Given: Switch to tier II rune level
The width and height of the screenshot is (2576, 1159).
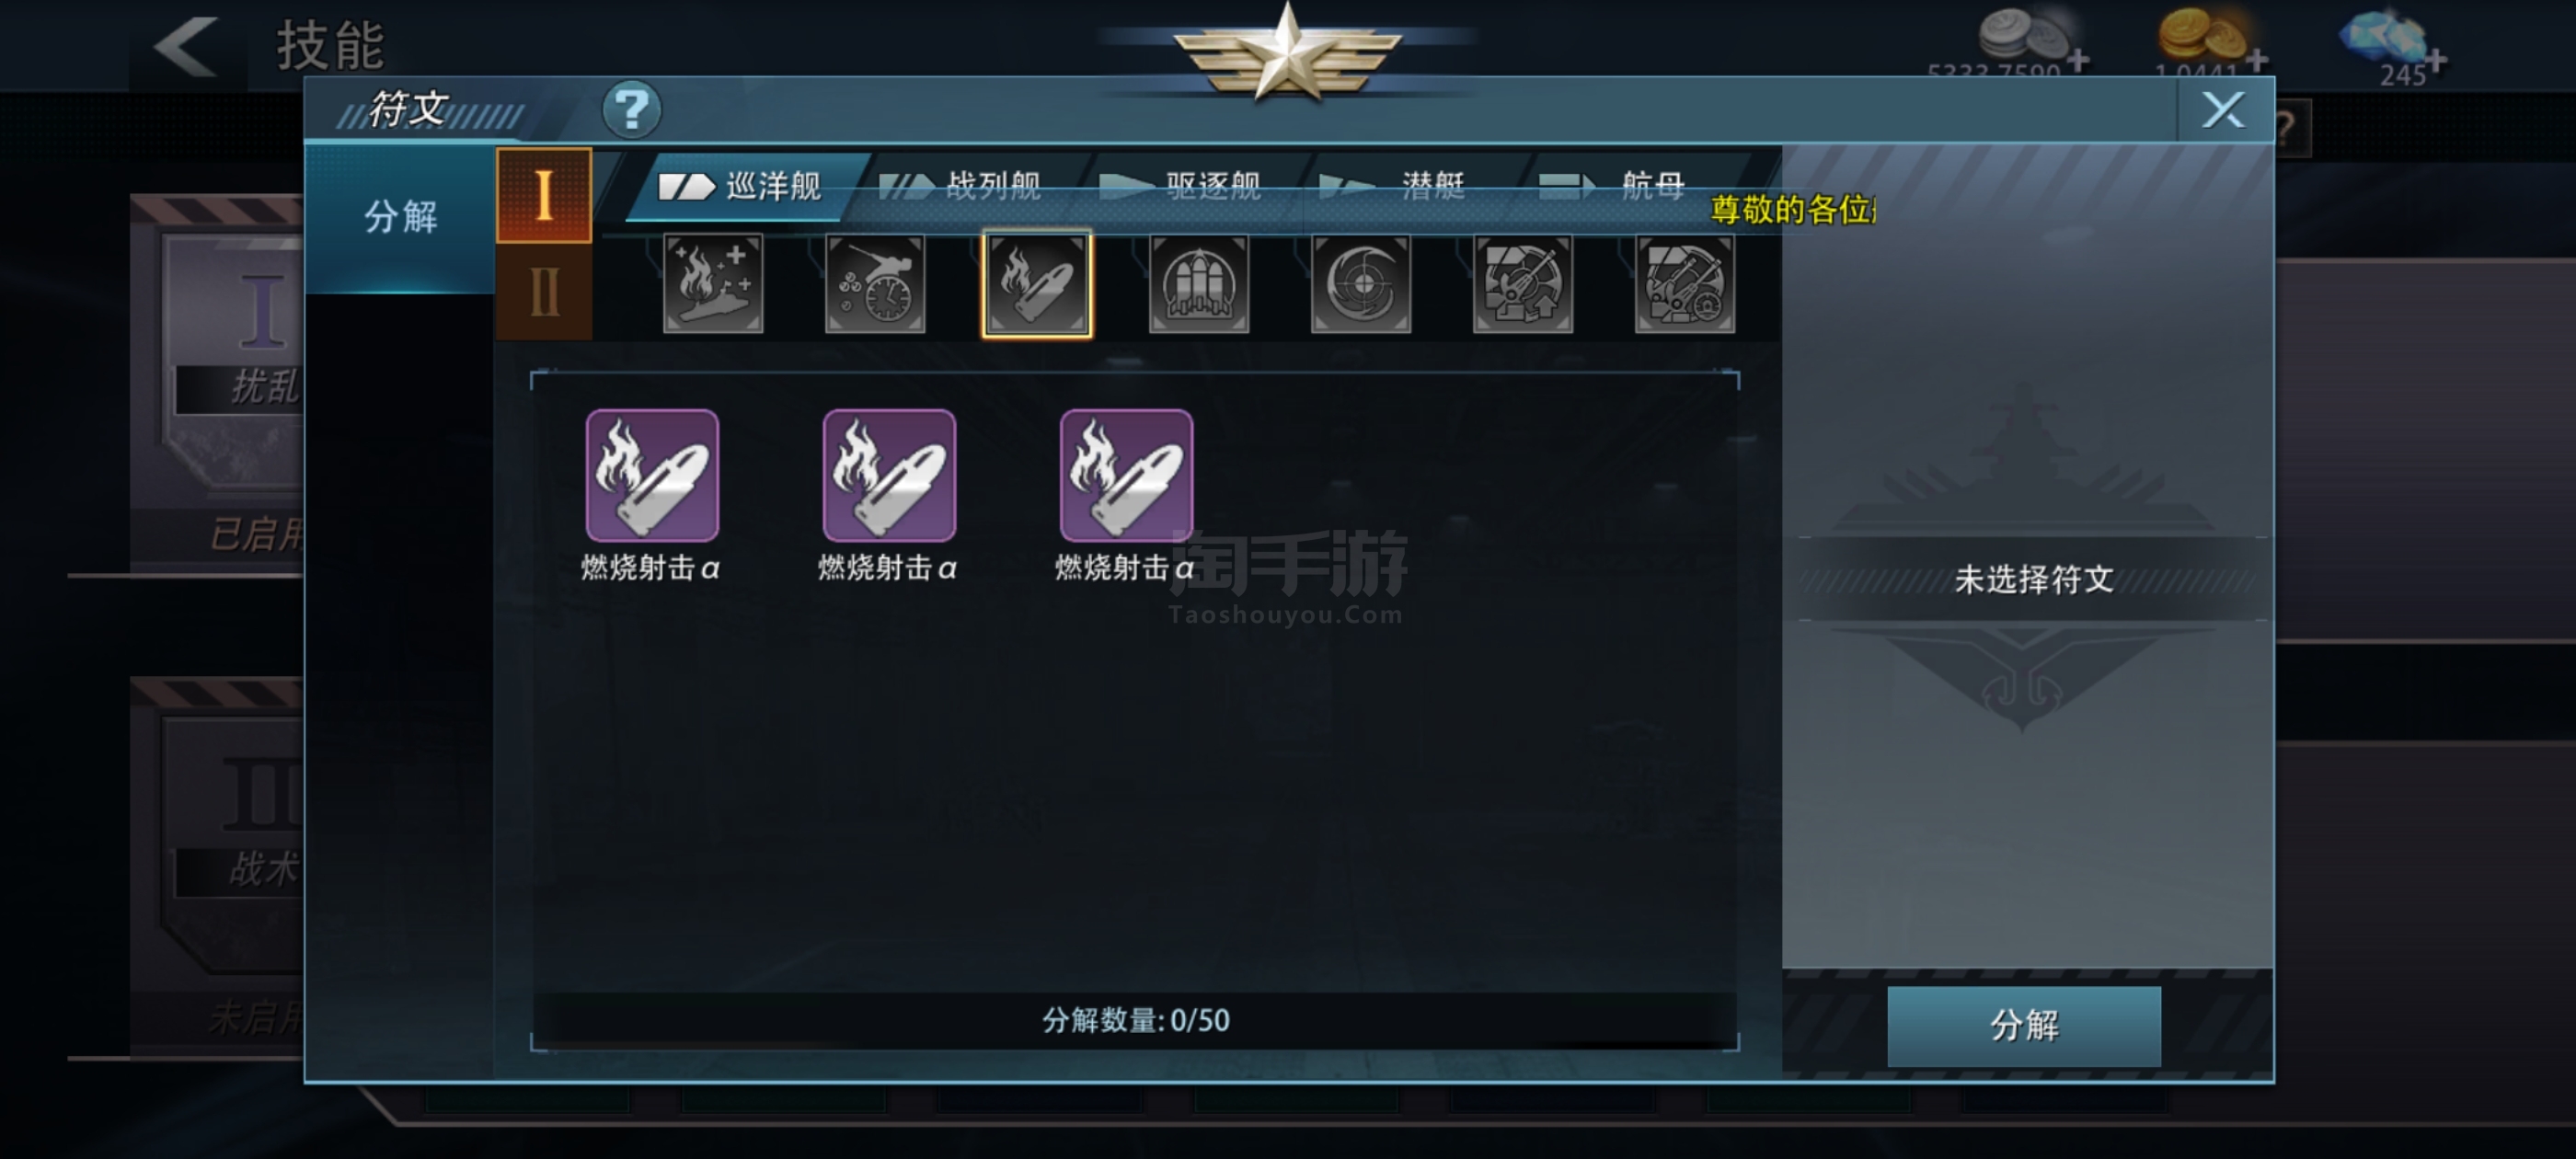Looking at the screenshot, I should pyautogui.click(x=544, y=292).
